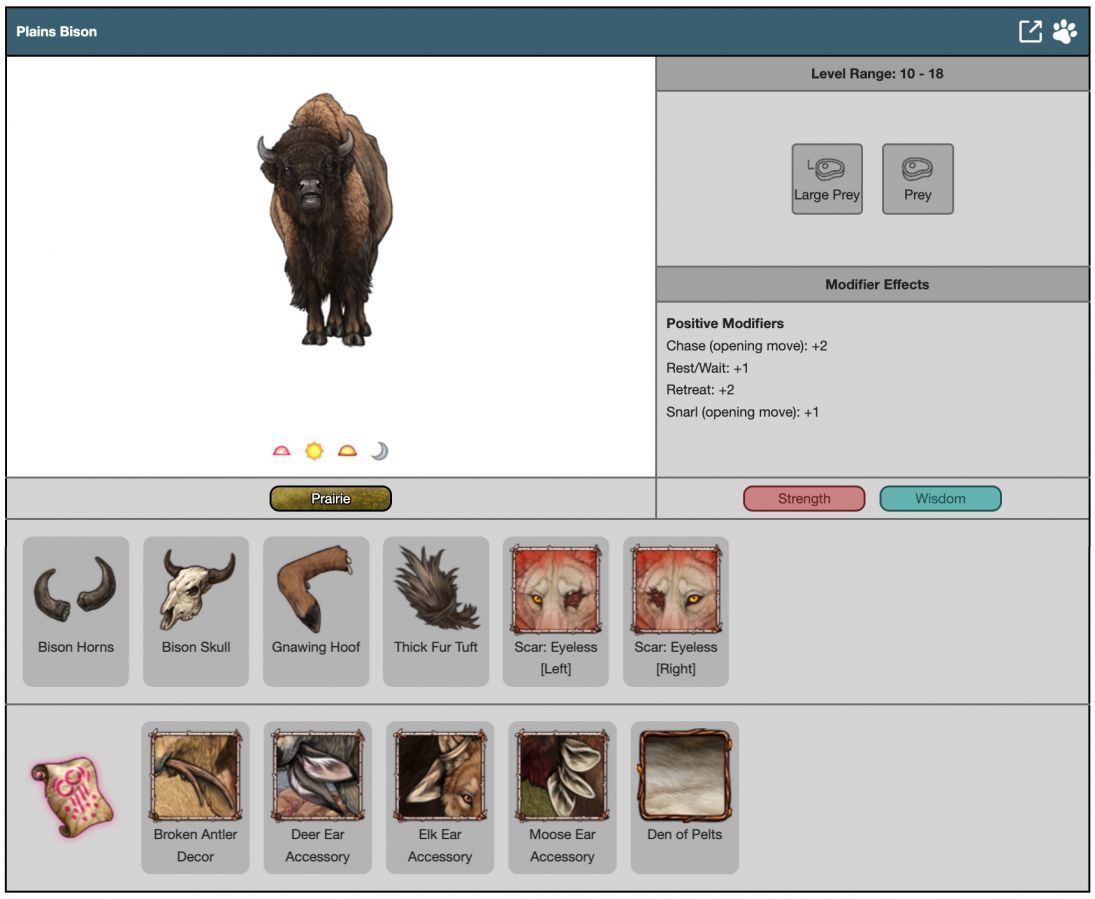Click the crescent moon night icon
1095x899 pixels.
(x=379, y=451)
